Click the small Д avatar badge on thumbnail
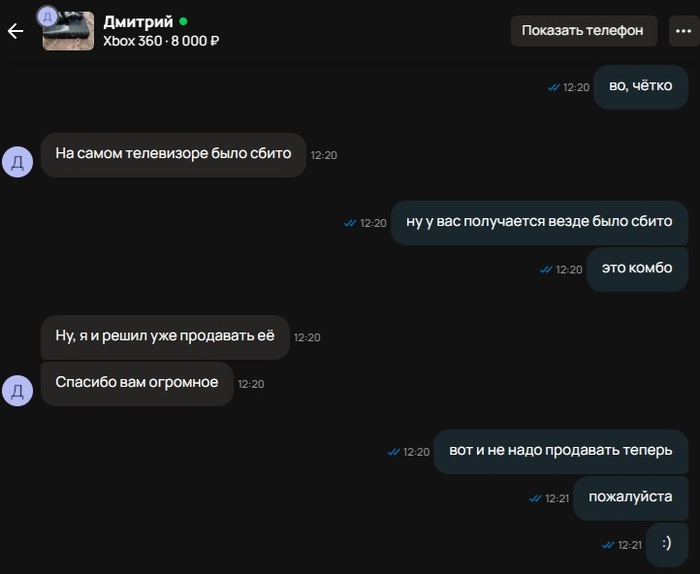Viewport: 700px width, 574px height. coord(47,17)
